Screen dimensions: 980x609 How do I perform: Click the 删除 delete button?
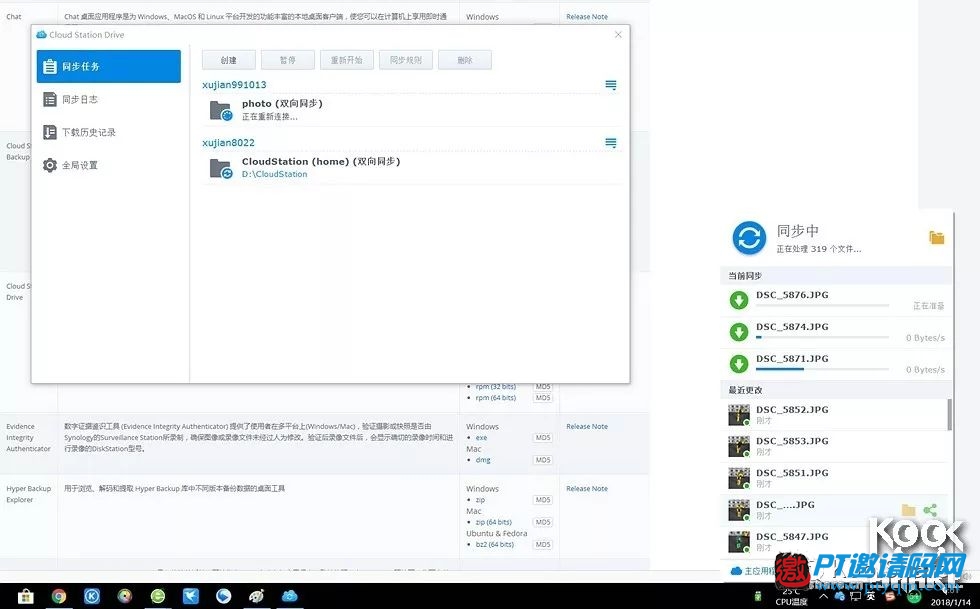pos(465,60)
